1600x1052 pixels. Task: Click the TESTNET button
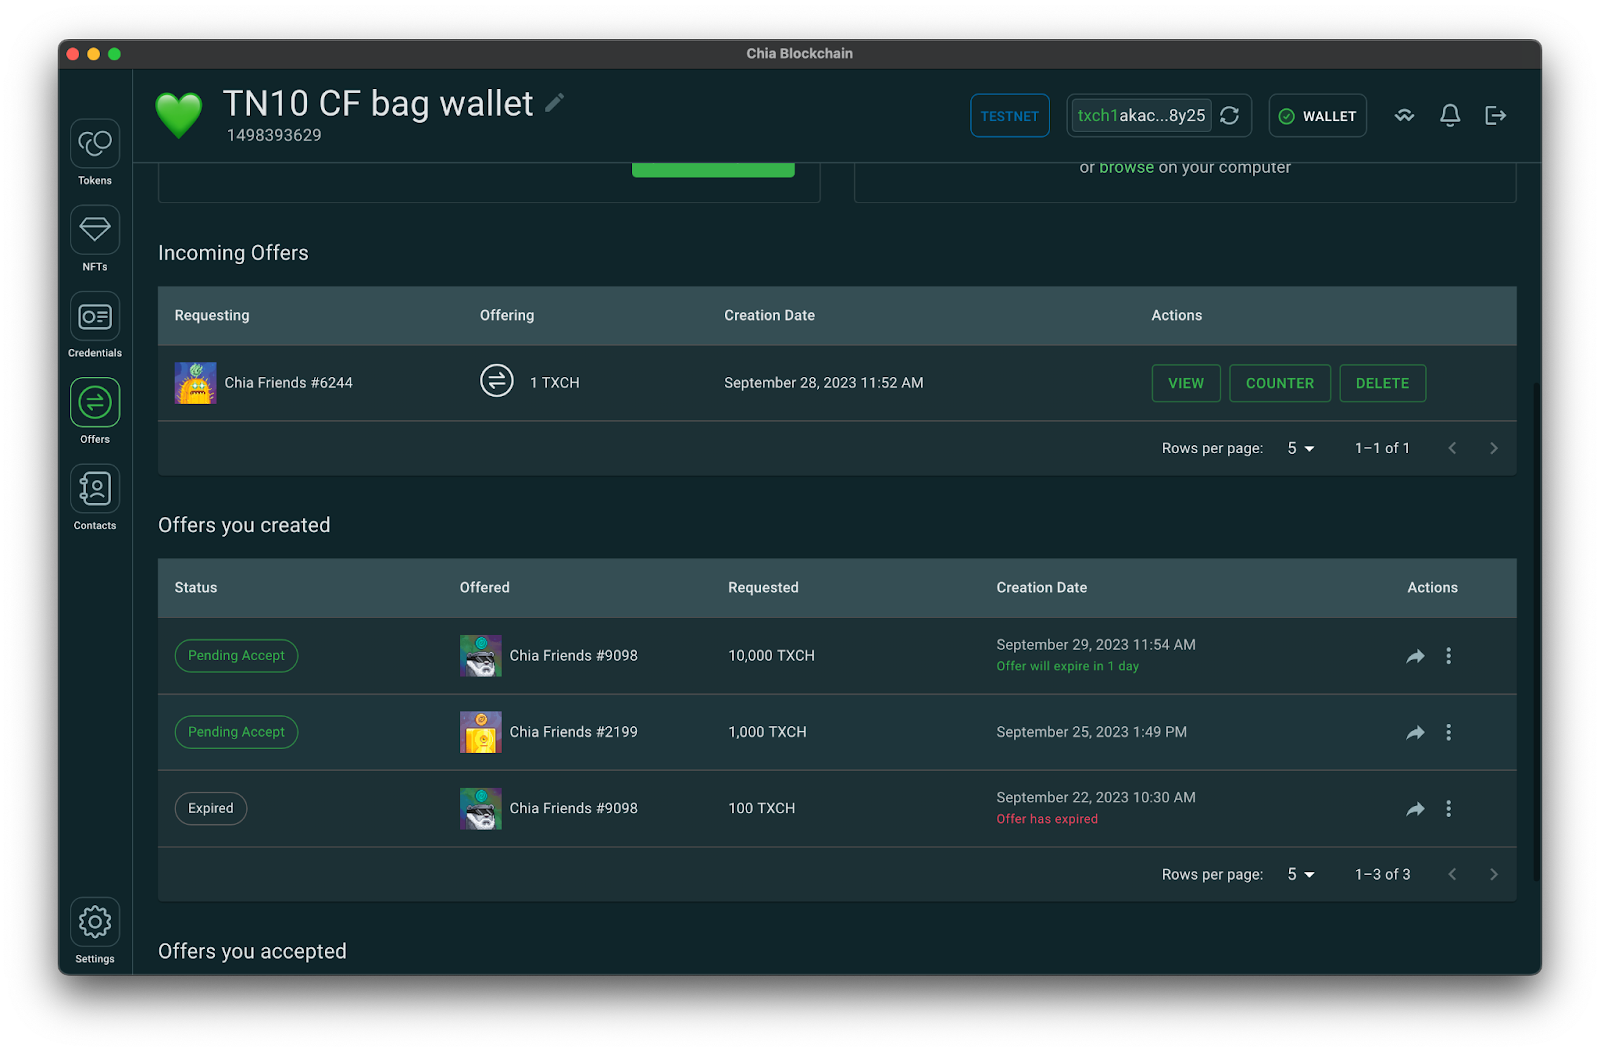(x=1009, y=116)
